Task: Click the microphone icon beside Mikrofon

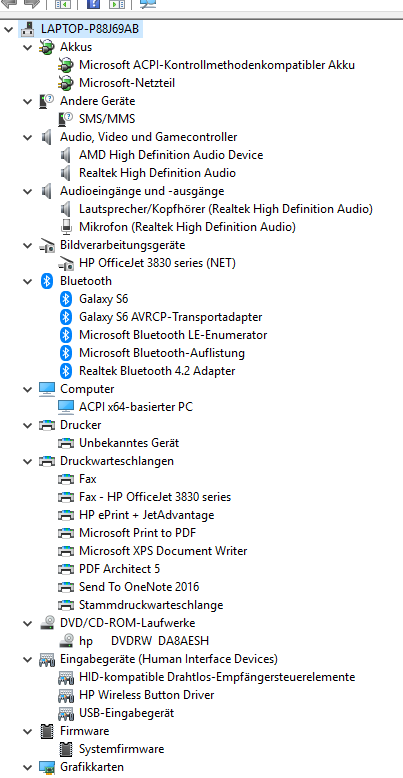Action: point(66,227)
